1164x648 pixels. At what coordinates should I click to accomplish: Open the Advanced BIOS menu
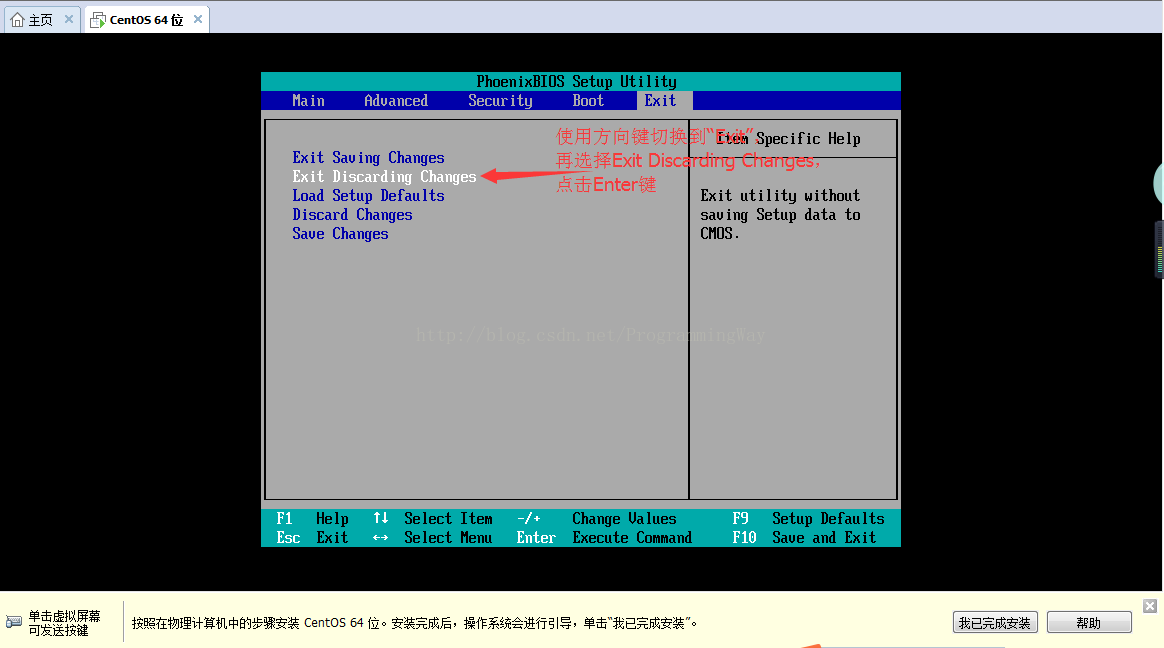396,101
